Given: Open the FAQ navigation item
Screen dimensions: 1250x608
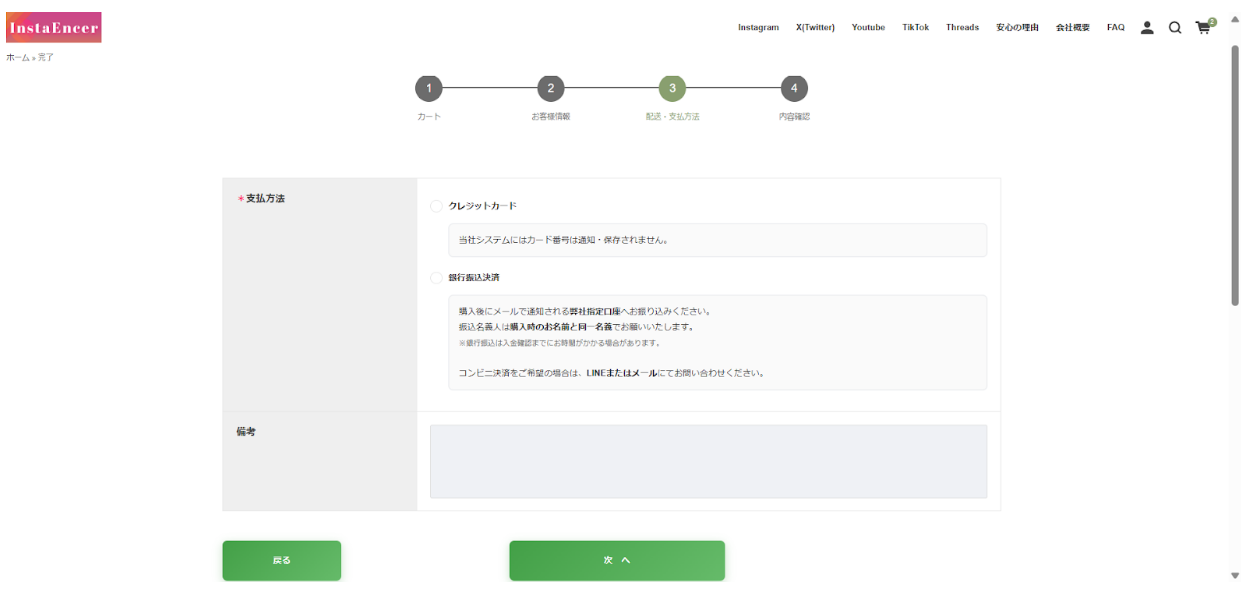Looking at the screenshot, I should point(1114,27).
